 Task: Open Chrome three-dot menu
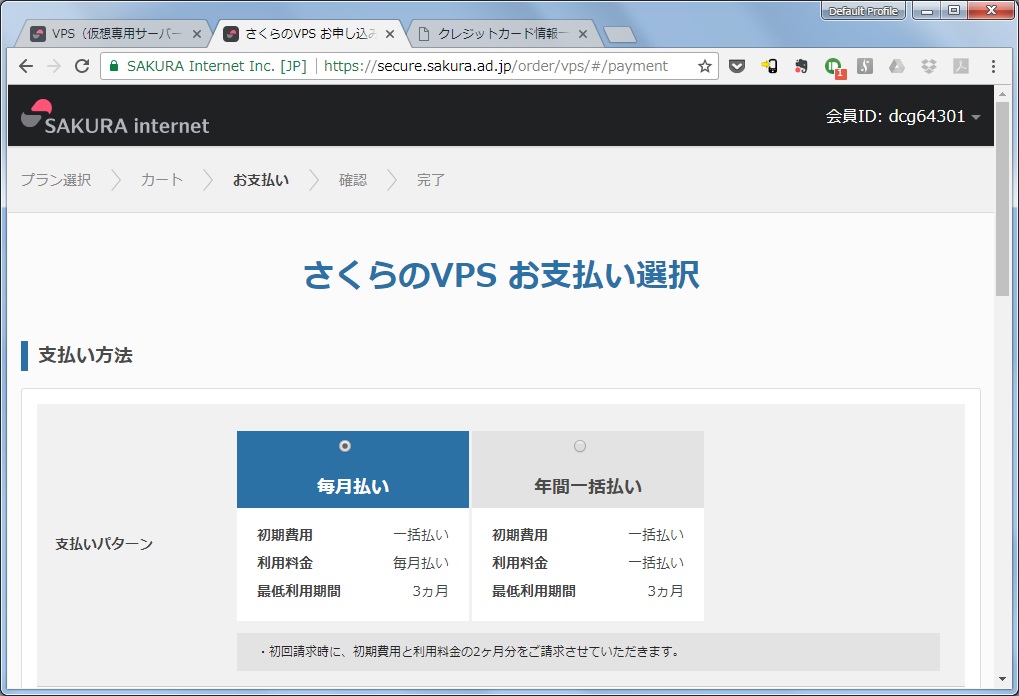pos(993,66)
